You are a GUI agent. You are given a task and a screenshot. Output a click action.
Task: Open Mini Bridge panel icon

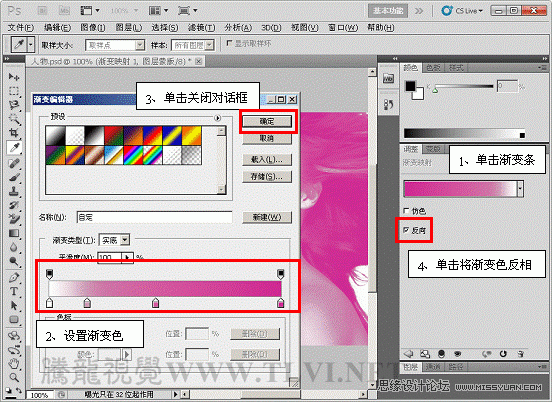coord(388,78)
